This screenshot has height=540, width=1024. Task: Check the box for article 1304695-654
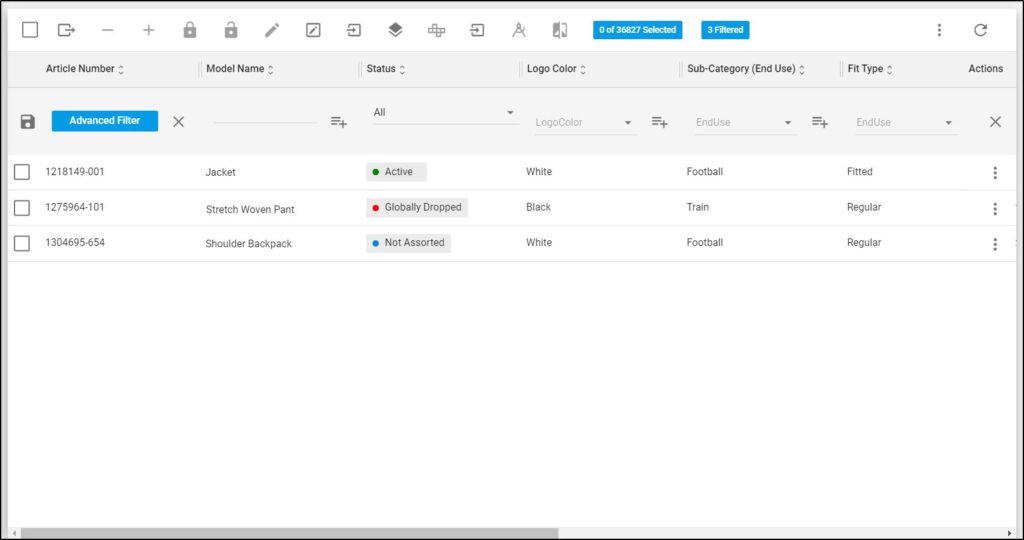22,243
